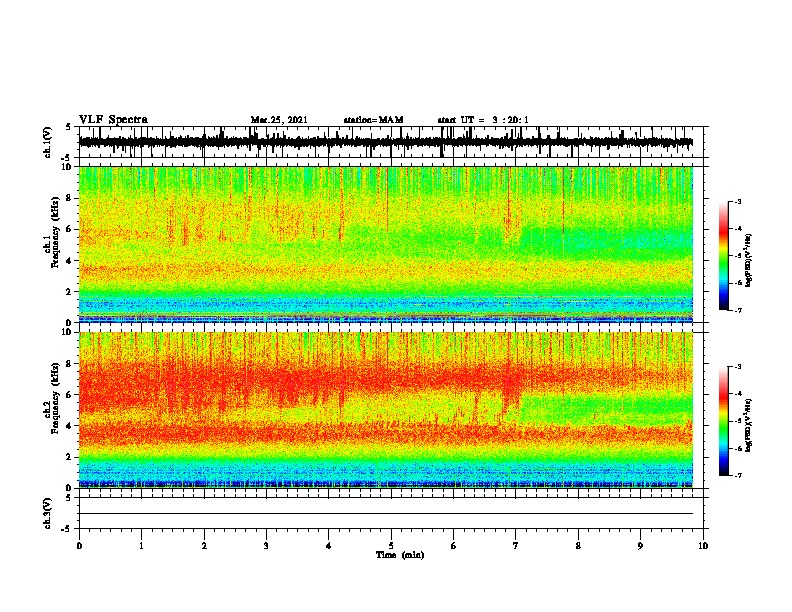Click the 2 kHz tick of ch.1 spectrogram
Image resolution: width=792 pixels, height=612 pixels.
tap(71, 292)
